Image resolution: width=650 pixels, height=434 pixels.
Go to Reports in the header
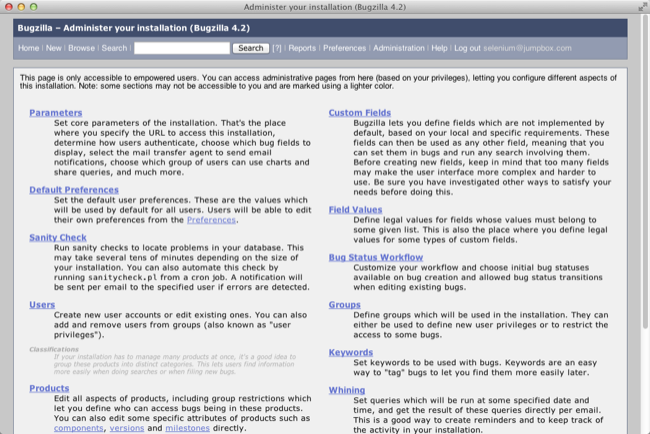[x=302, y=48]
